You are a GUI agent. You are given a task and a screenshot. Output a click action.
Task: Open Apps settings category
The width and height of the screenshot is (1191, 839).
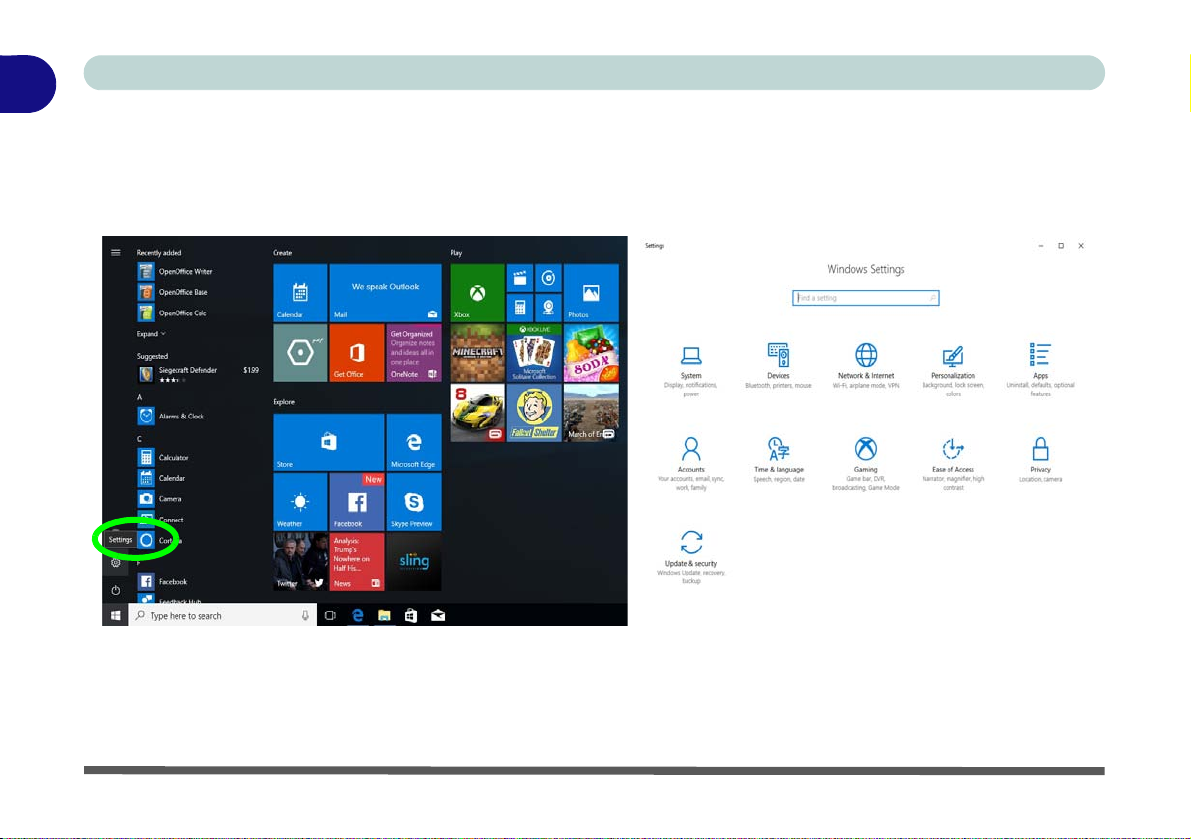1040,369
